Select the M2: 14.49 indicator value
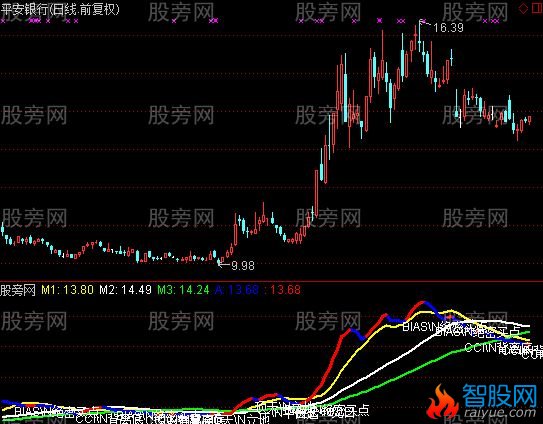543x424 pixels. pyautogui.click(x=125, y=290)
